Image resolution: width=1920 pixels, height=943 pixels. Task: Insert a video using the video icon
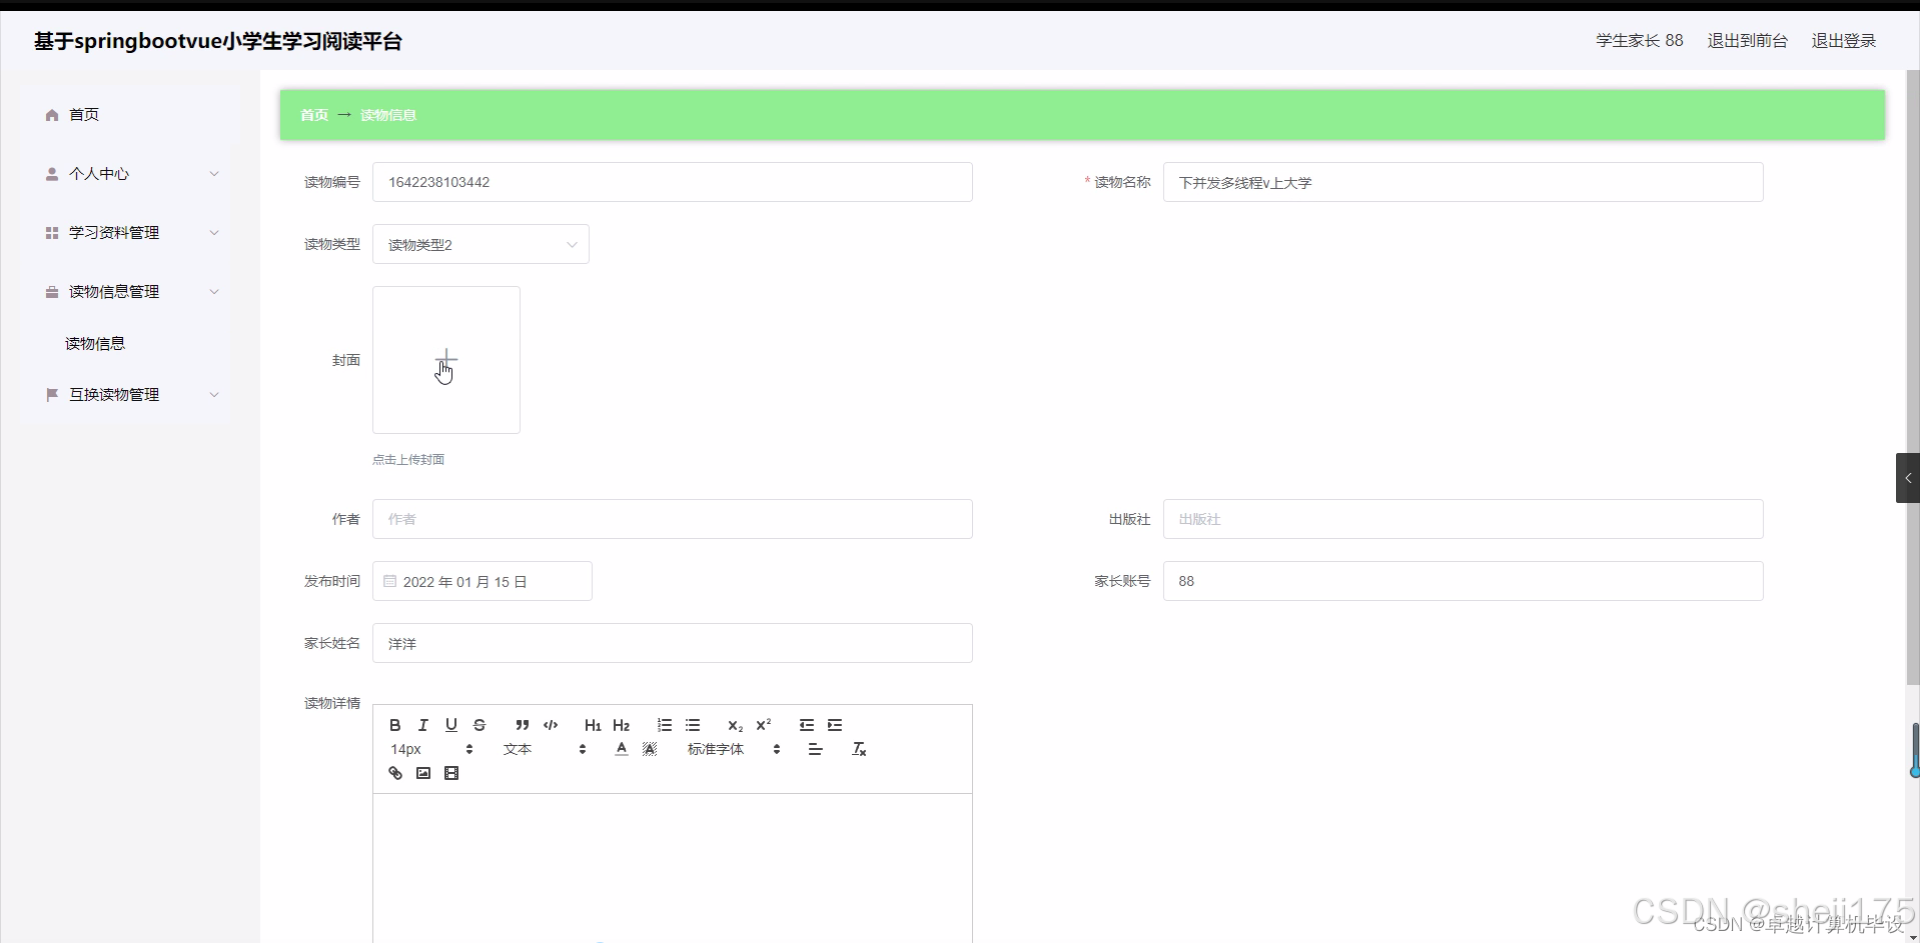tap(451, 772)
